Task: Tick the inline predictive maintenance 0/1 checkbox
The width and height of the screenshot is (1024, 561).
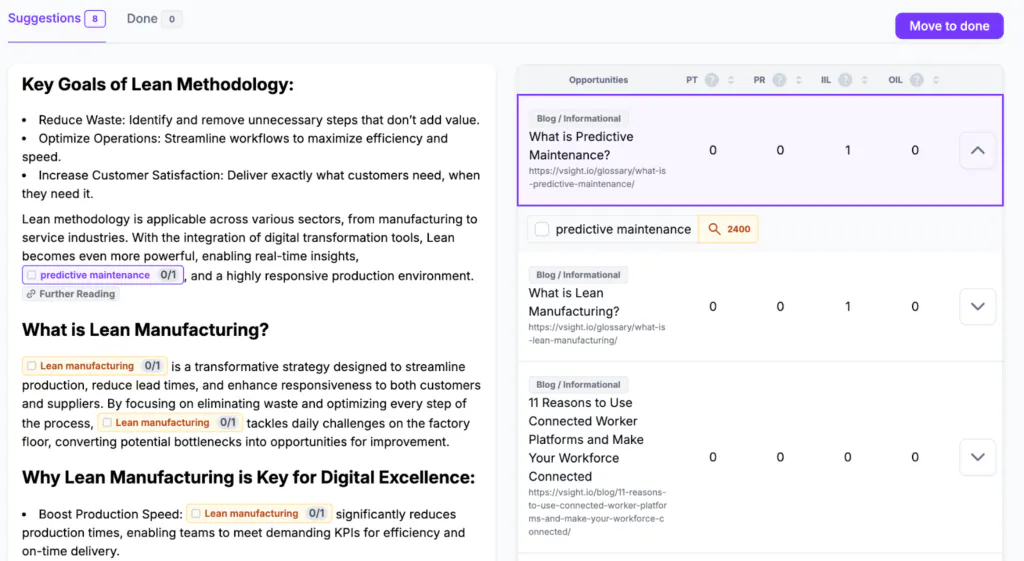Action: point(31,275)
